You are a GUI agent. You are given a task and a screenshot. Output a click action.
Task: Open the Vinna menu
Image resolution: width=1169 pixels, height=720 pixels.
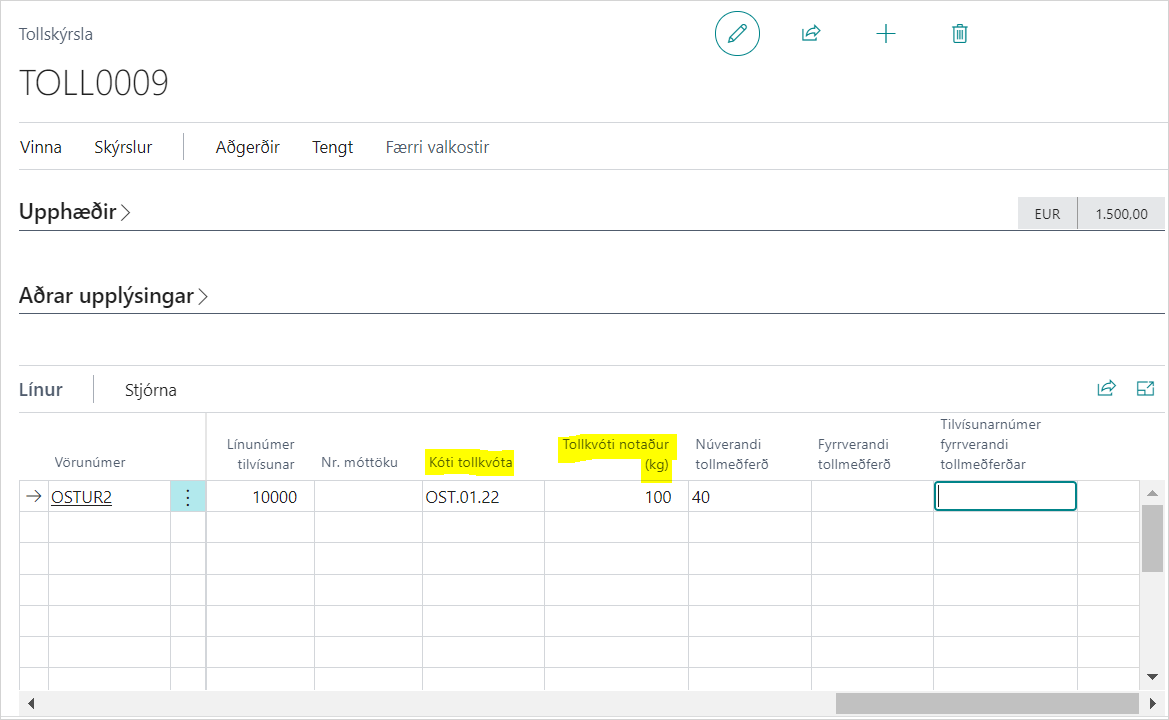coord(41,147)
